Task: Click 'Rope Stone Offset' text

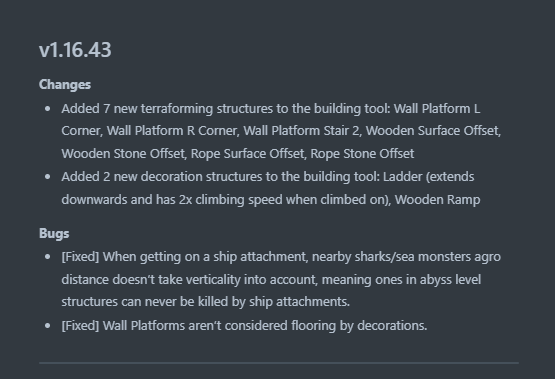Action: coord(362,154)
